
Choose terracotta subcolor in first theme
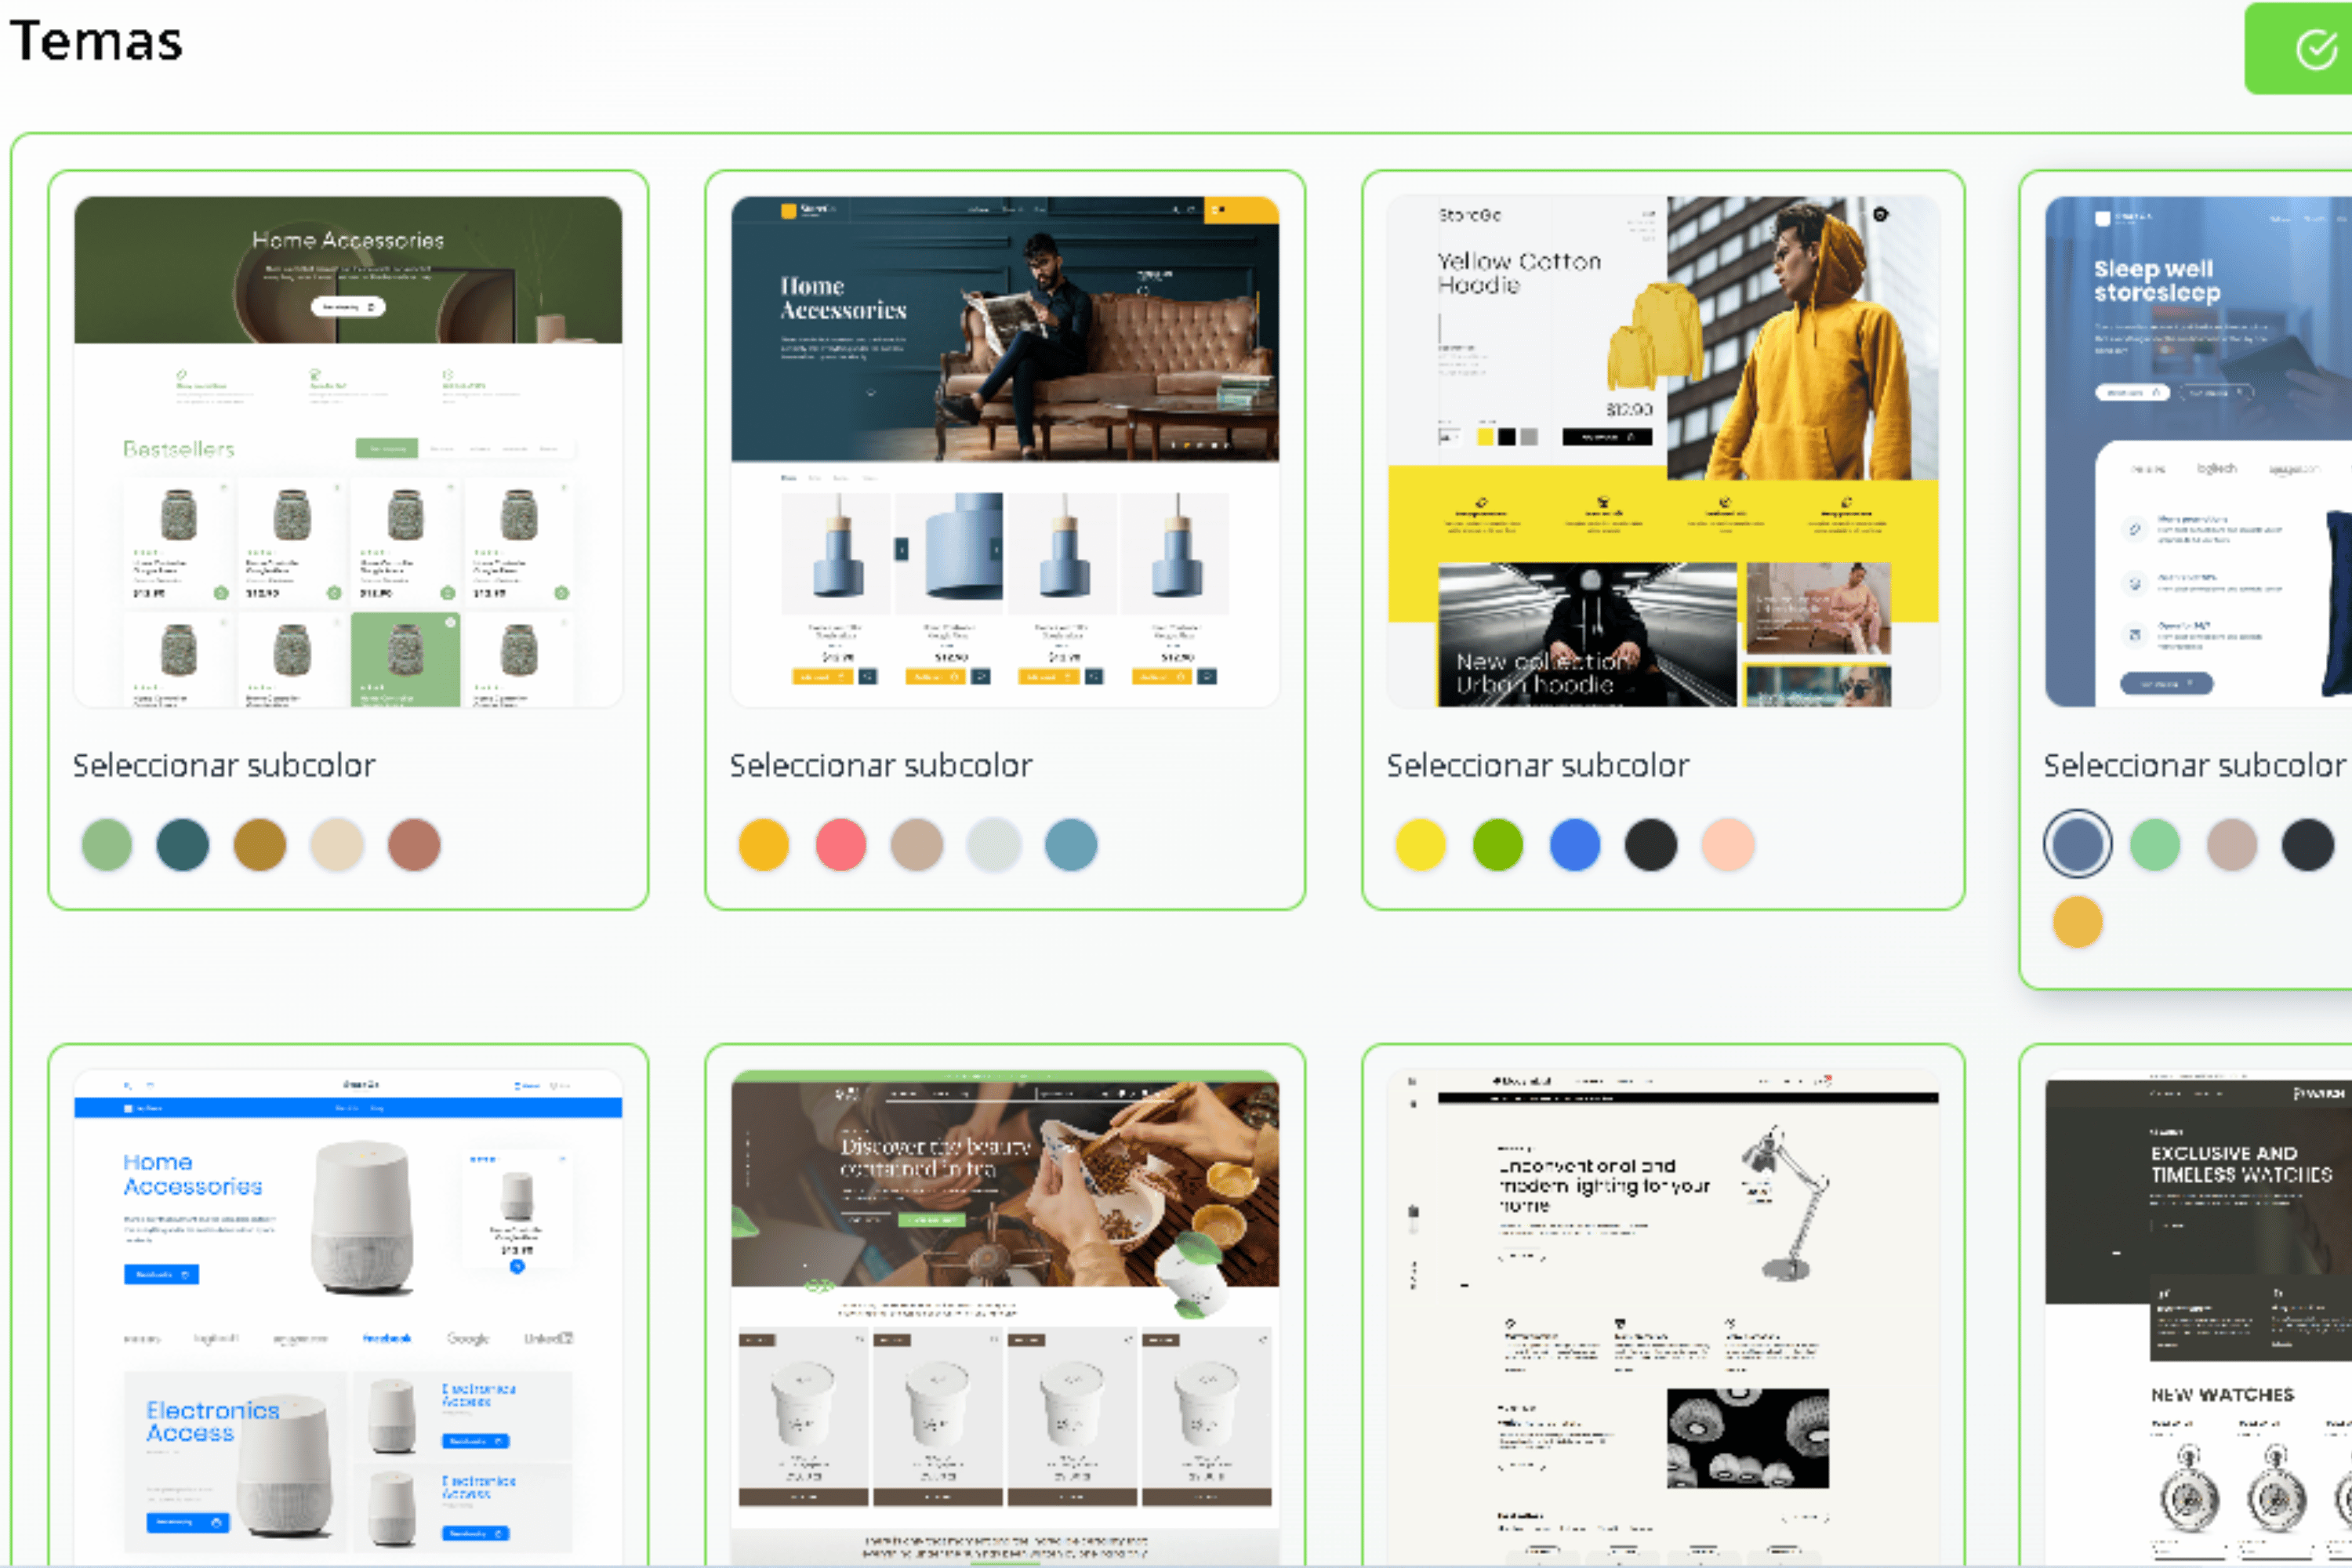(x=414, y=845)
